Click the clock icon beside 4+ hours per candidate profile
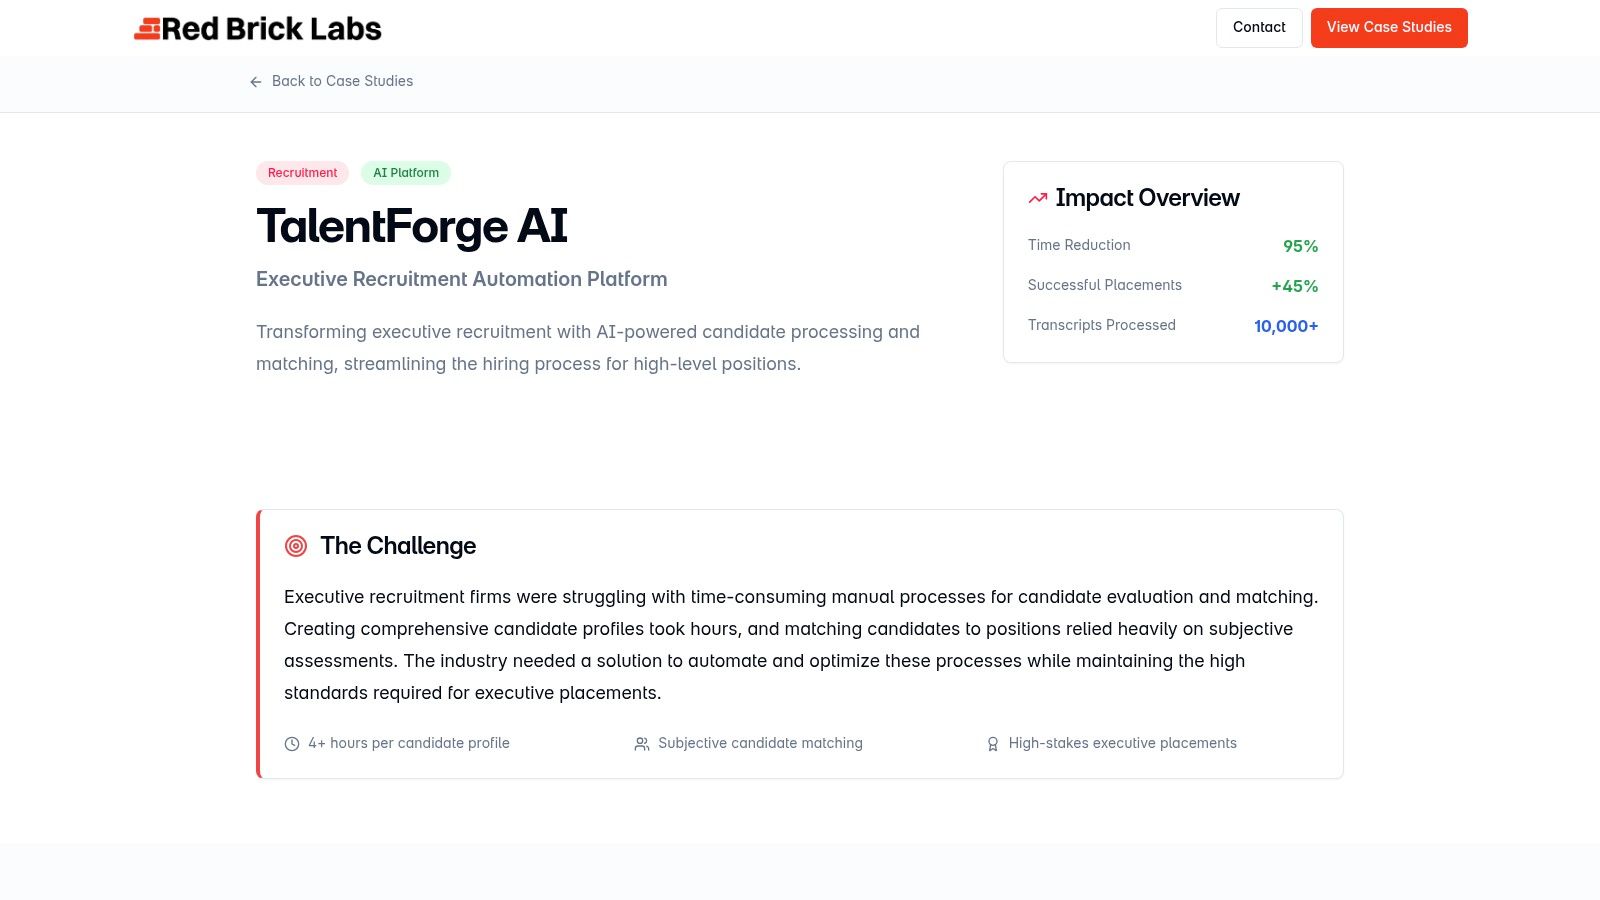Image resolution: width=1600 pixels, height=900 pixels. (291, 743)
